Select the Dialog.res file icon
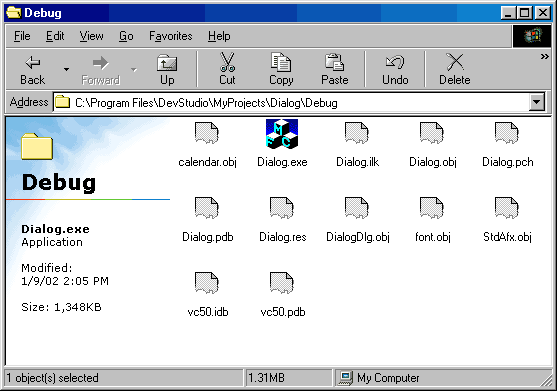557x391 pixels. [x=282, y=208]
